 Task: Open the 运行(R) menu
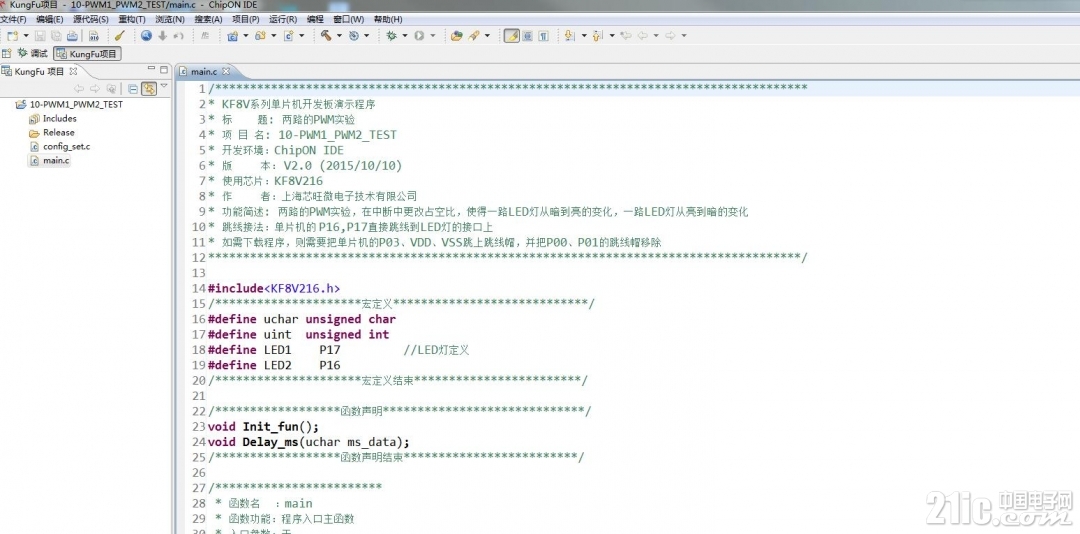[283, 19]
